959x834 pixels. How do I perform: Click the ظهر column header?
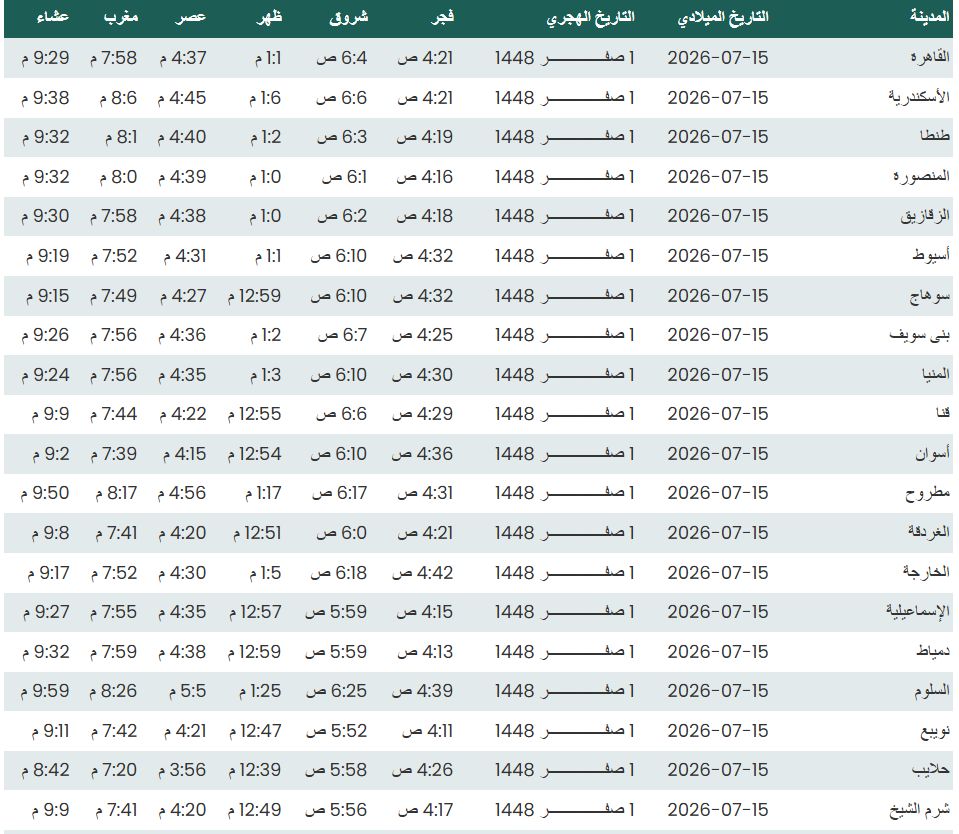269,18
